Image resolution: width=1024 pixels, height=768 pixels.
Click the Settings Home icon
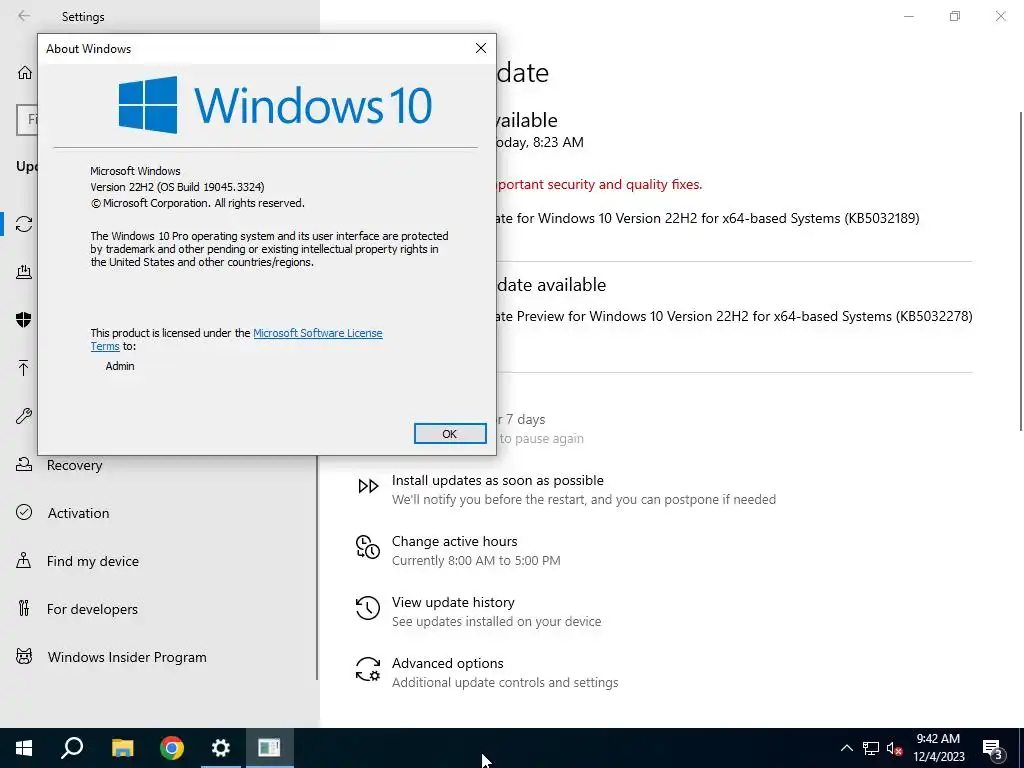tap(25, 72)
